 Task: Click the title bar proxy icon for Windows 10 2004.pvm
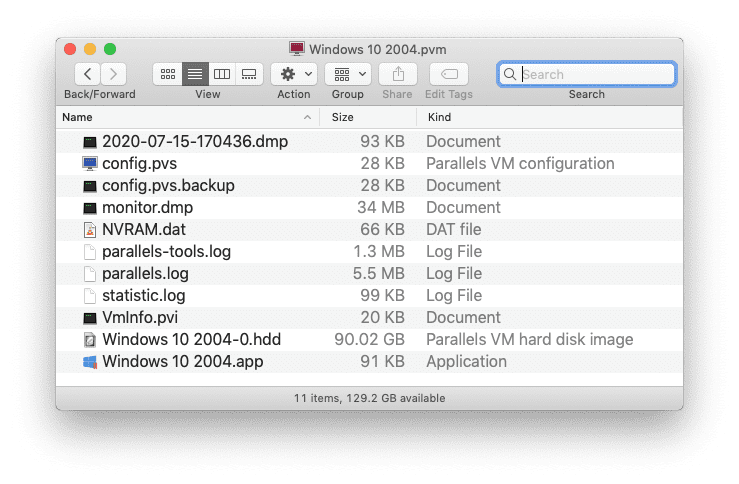pos(297,49)
